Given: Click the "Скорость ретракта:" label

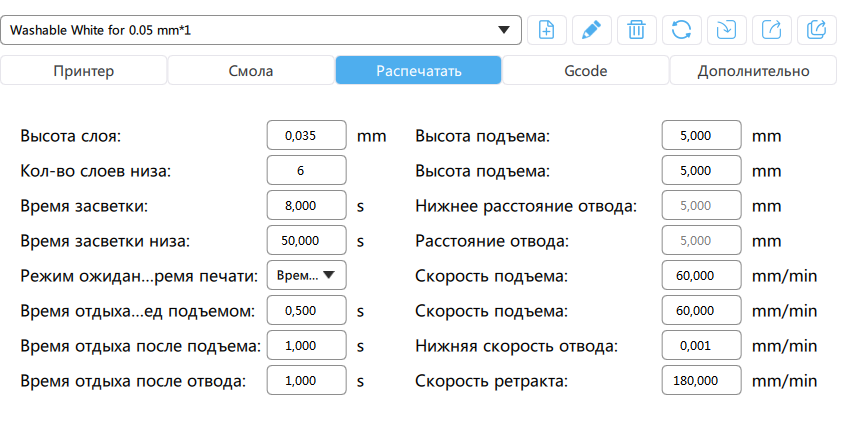Looking at the screenshot, I should coord(491,381).
